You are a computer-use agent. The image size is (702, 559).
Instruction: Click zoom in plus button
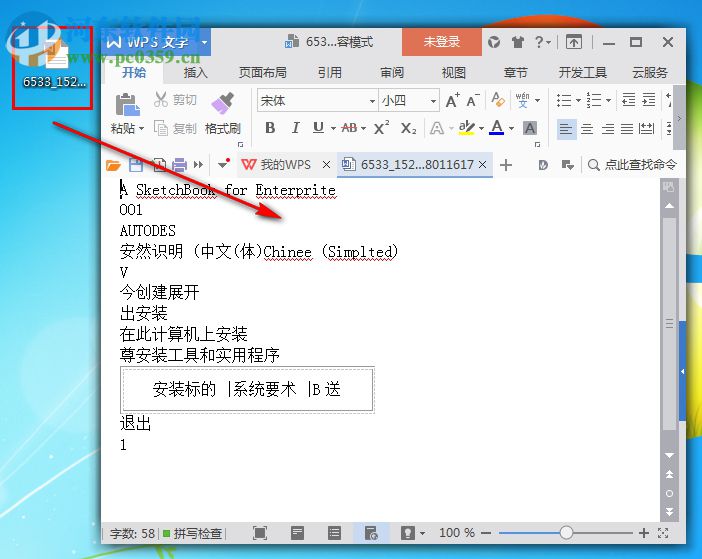click(644, 533)
